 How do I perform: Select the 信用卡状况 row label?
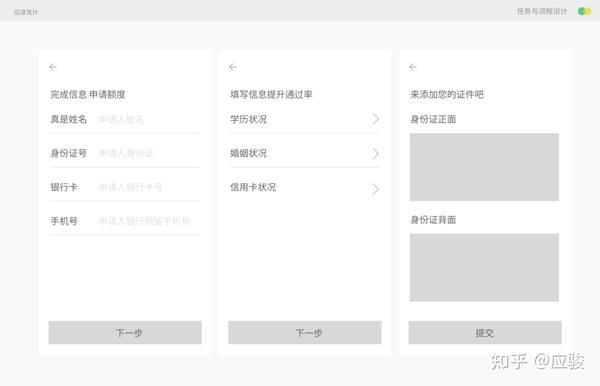(253, 187)
